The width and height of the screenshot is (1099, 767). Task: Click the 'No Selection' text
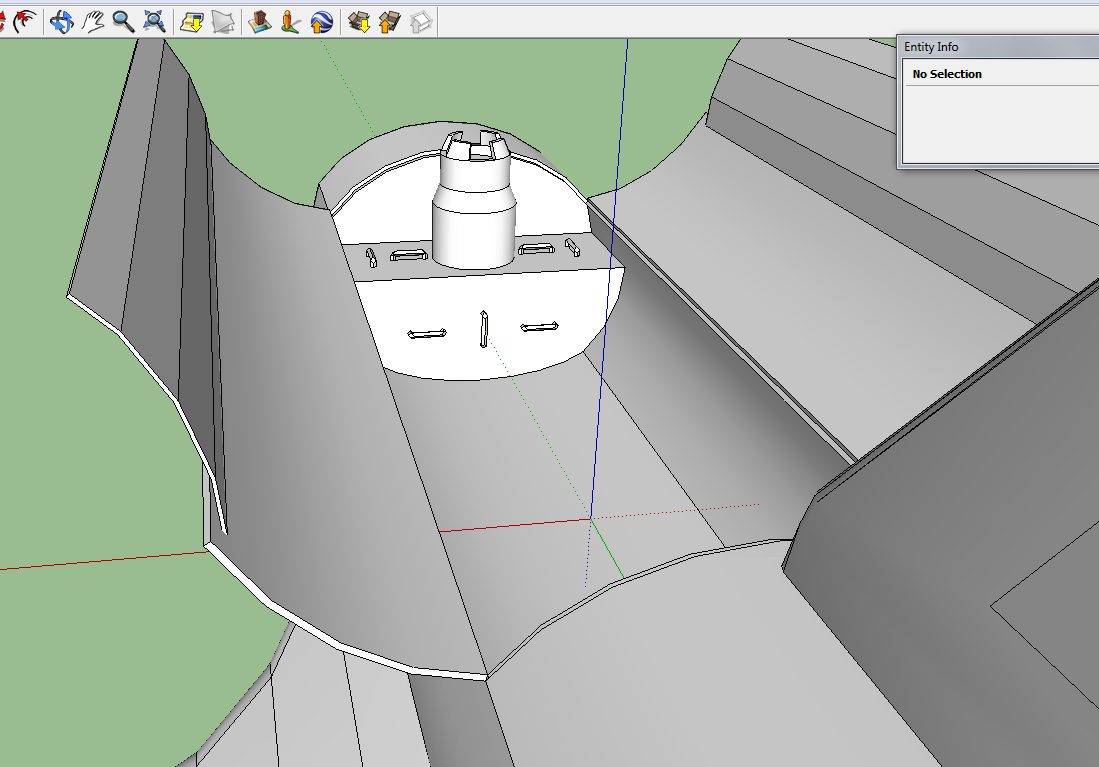pos(947,74)
